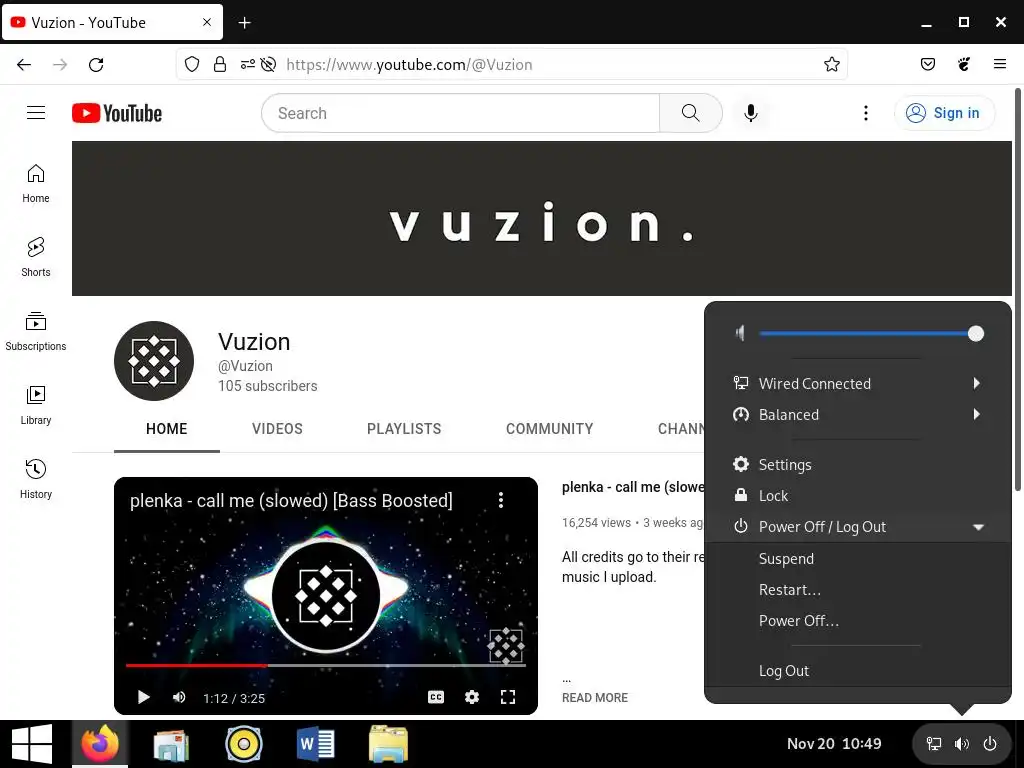Open the Firefox application menu

click(x=999, y=64)
